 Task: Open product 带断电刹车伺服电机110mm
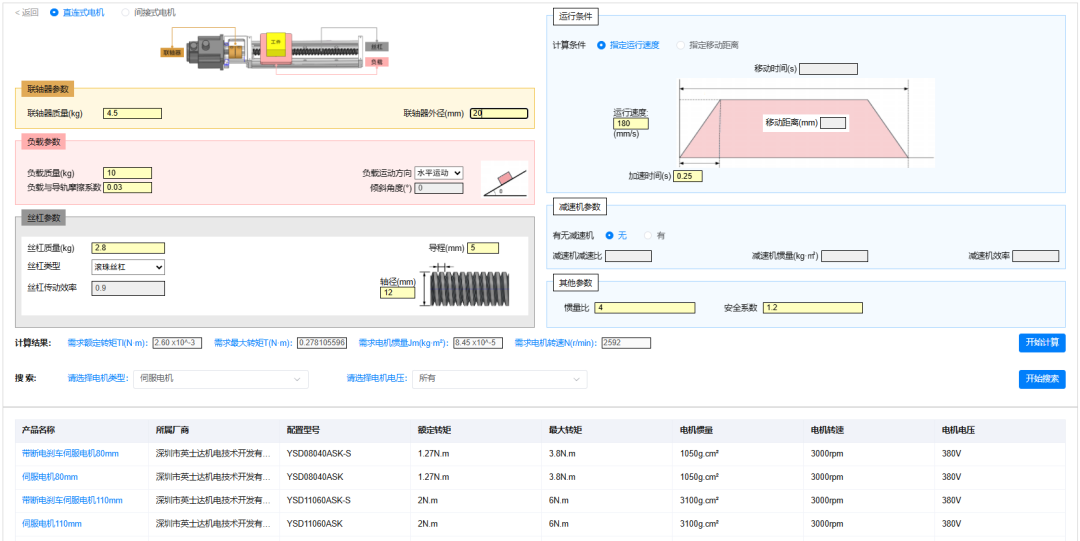tap(72, 500)
